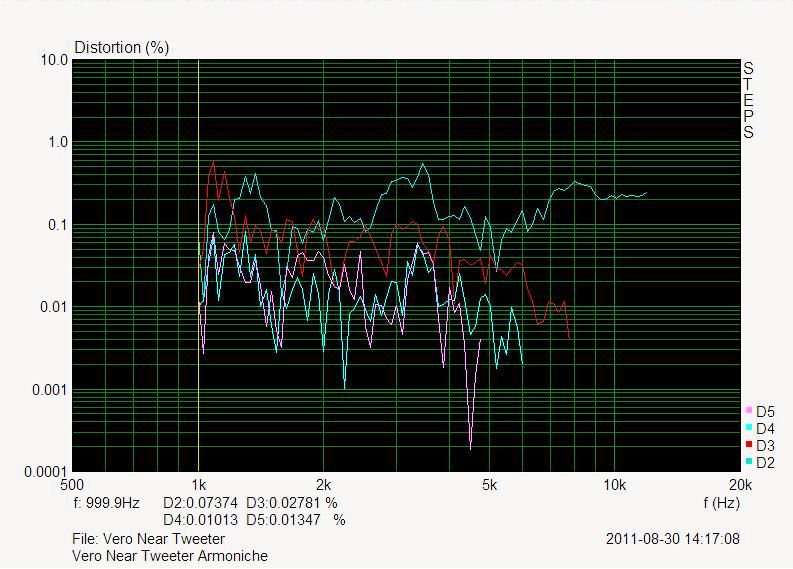Click the Vero Near Tweeter Armoniche caption

click(x=170, y=556)
